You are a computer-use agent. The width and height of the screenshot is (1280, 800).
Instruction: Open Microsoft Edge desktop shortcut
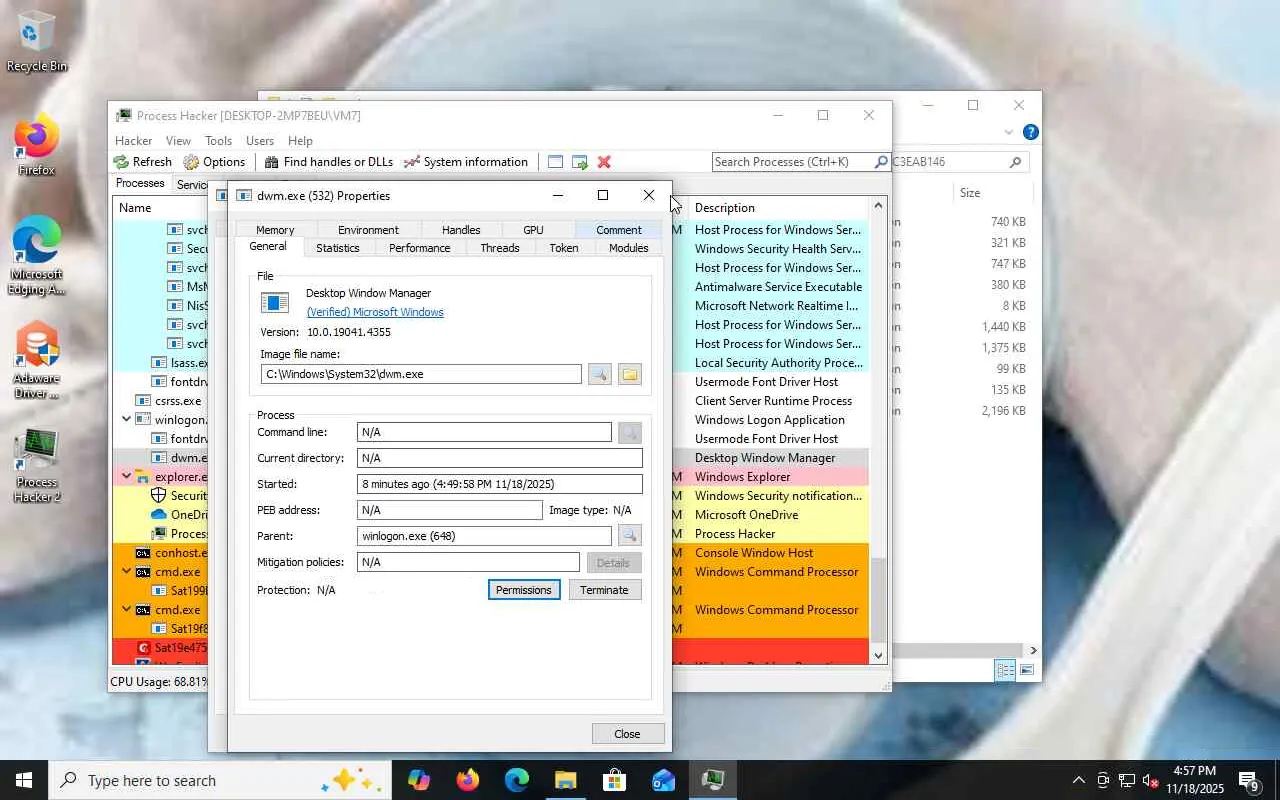tap(37, 255)
